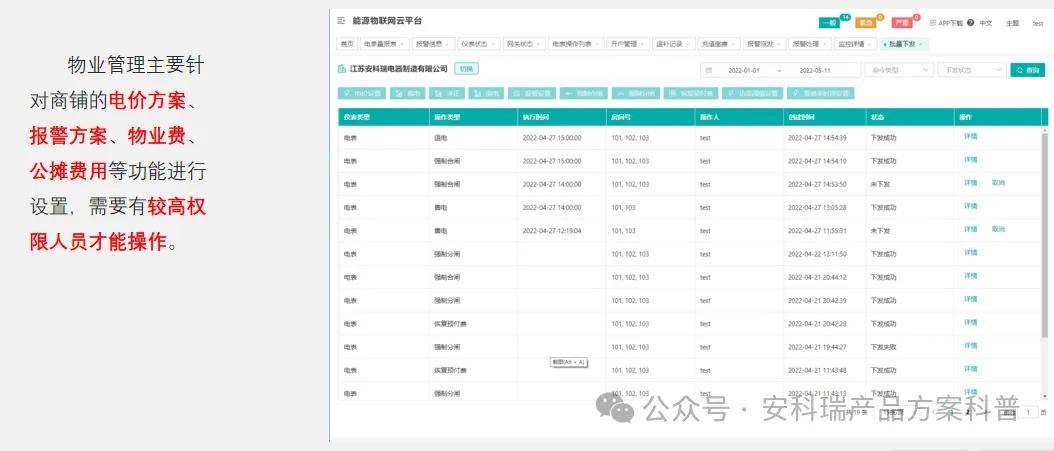Image resolution: width=1054 pixels, height=451 pixels.
Task: Click company name 江苏安科瑞电器制造有限公司
Action: pos(399,69)
